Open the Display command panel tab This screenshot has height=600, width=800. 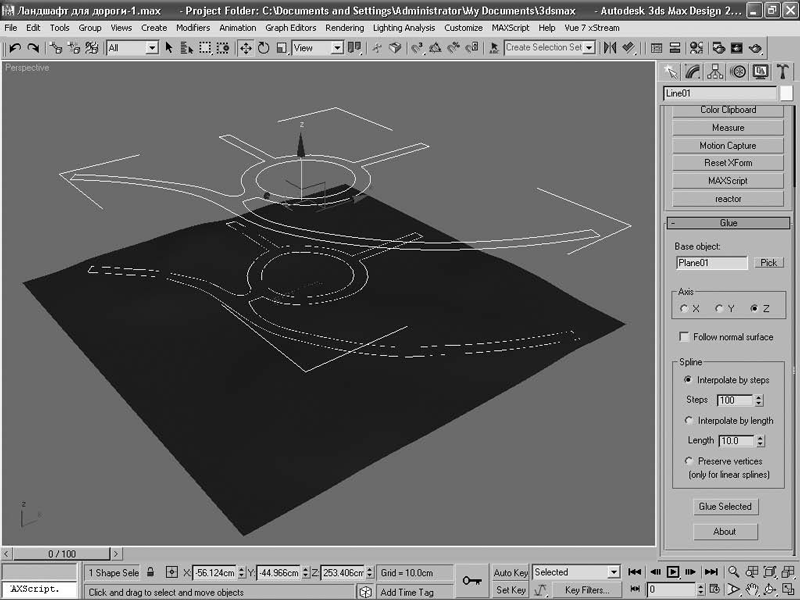click(x=760, y=71)
